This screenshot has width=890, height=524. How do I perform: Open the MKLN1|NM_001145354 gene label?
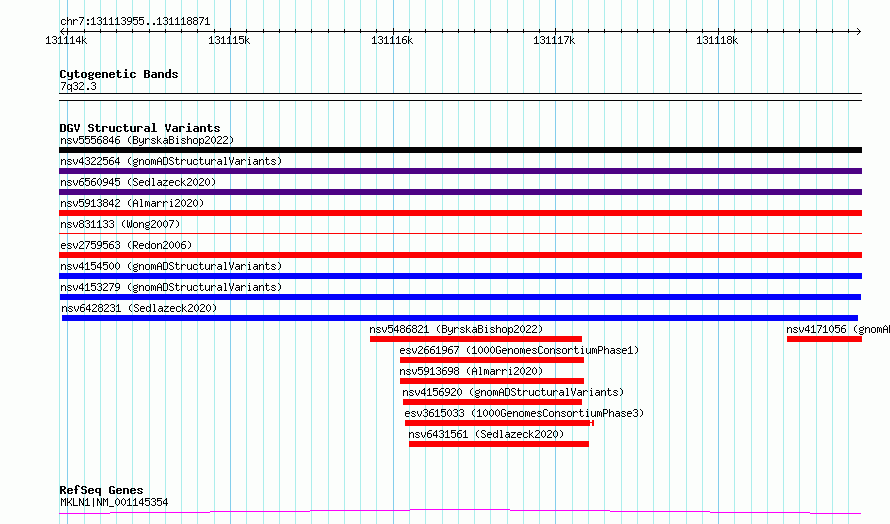[114, 502]
